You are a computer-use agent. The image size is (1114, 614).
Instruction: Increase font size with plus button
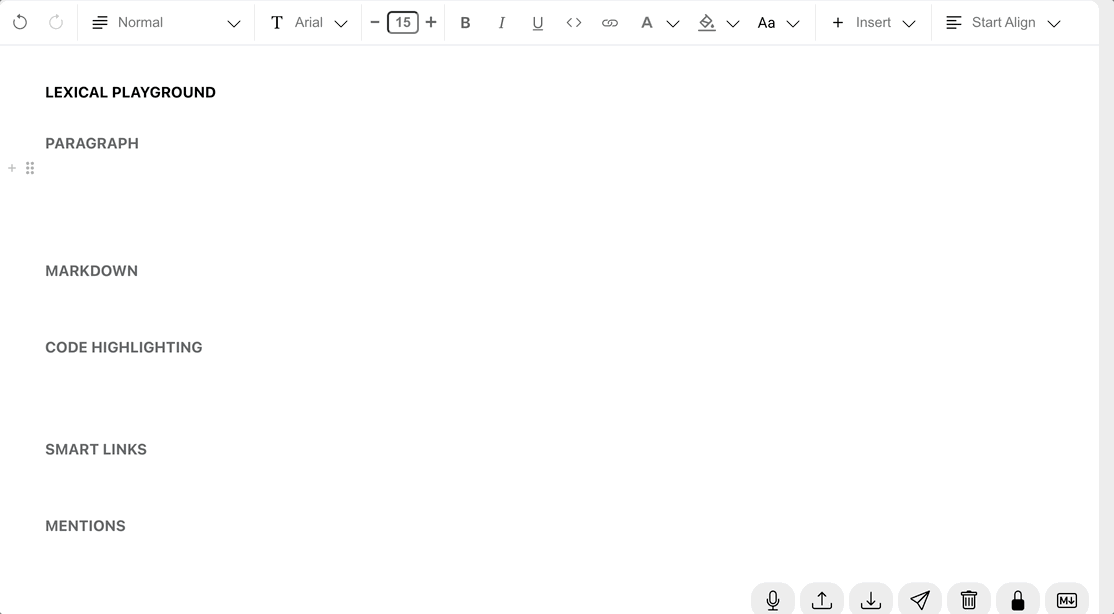coord(431,22)
